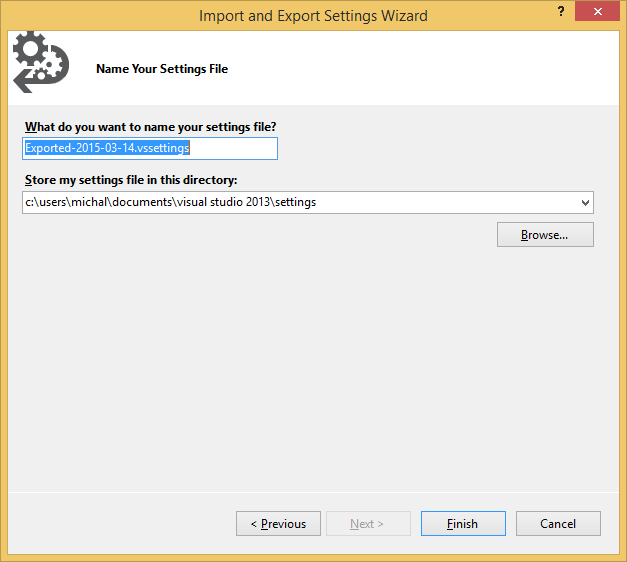Screen dimensions: 627x562
Task: Click the gears wizard icon in the header
Action: point(40,62)
